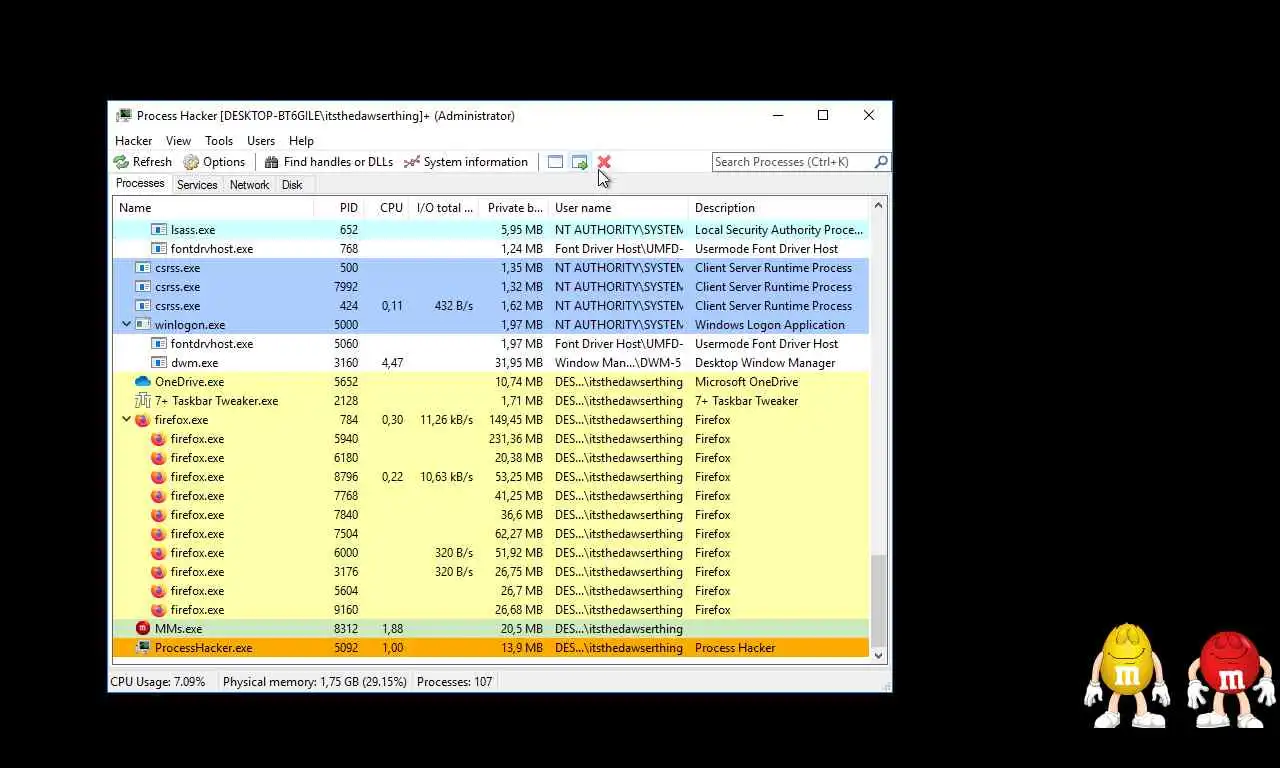Click the lsass.exe process icon
This screenshot has width=1280, height=768.
click(158, 230)
